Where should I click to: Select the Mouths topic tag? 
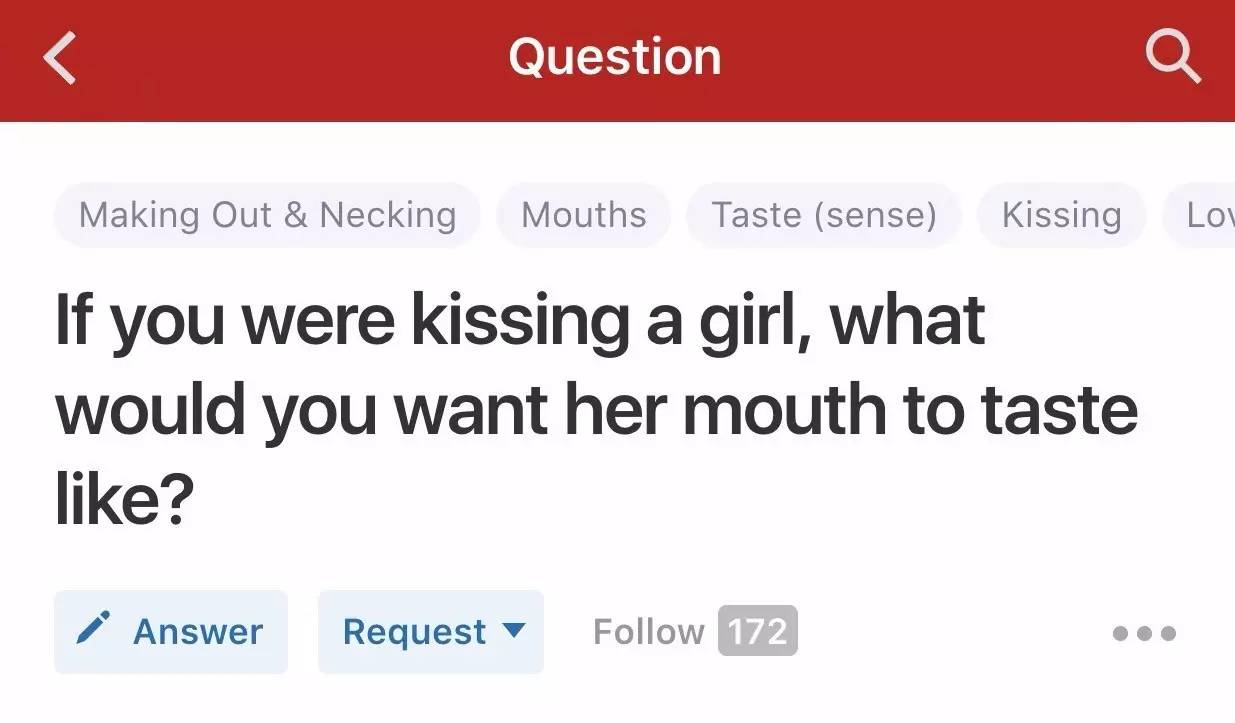[x=584, y=215]
